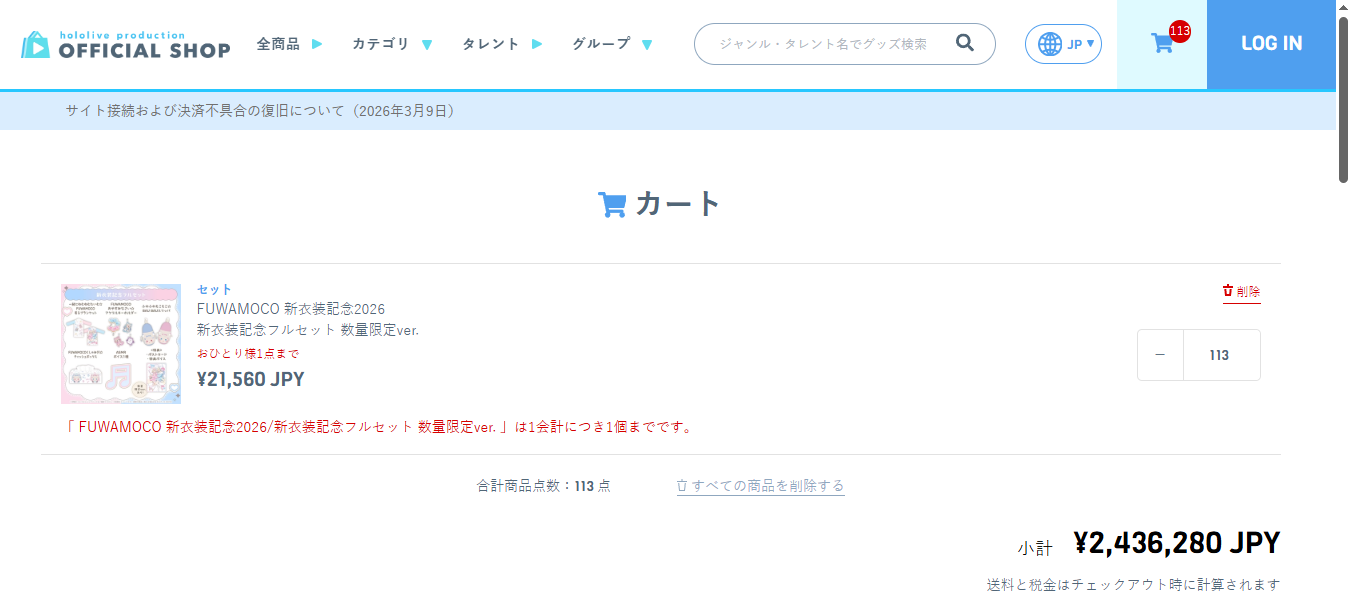Click the ¥21,560 JPY price text
The height and width of the screenshot is (606, 1349).
point(251,379)
